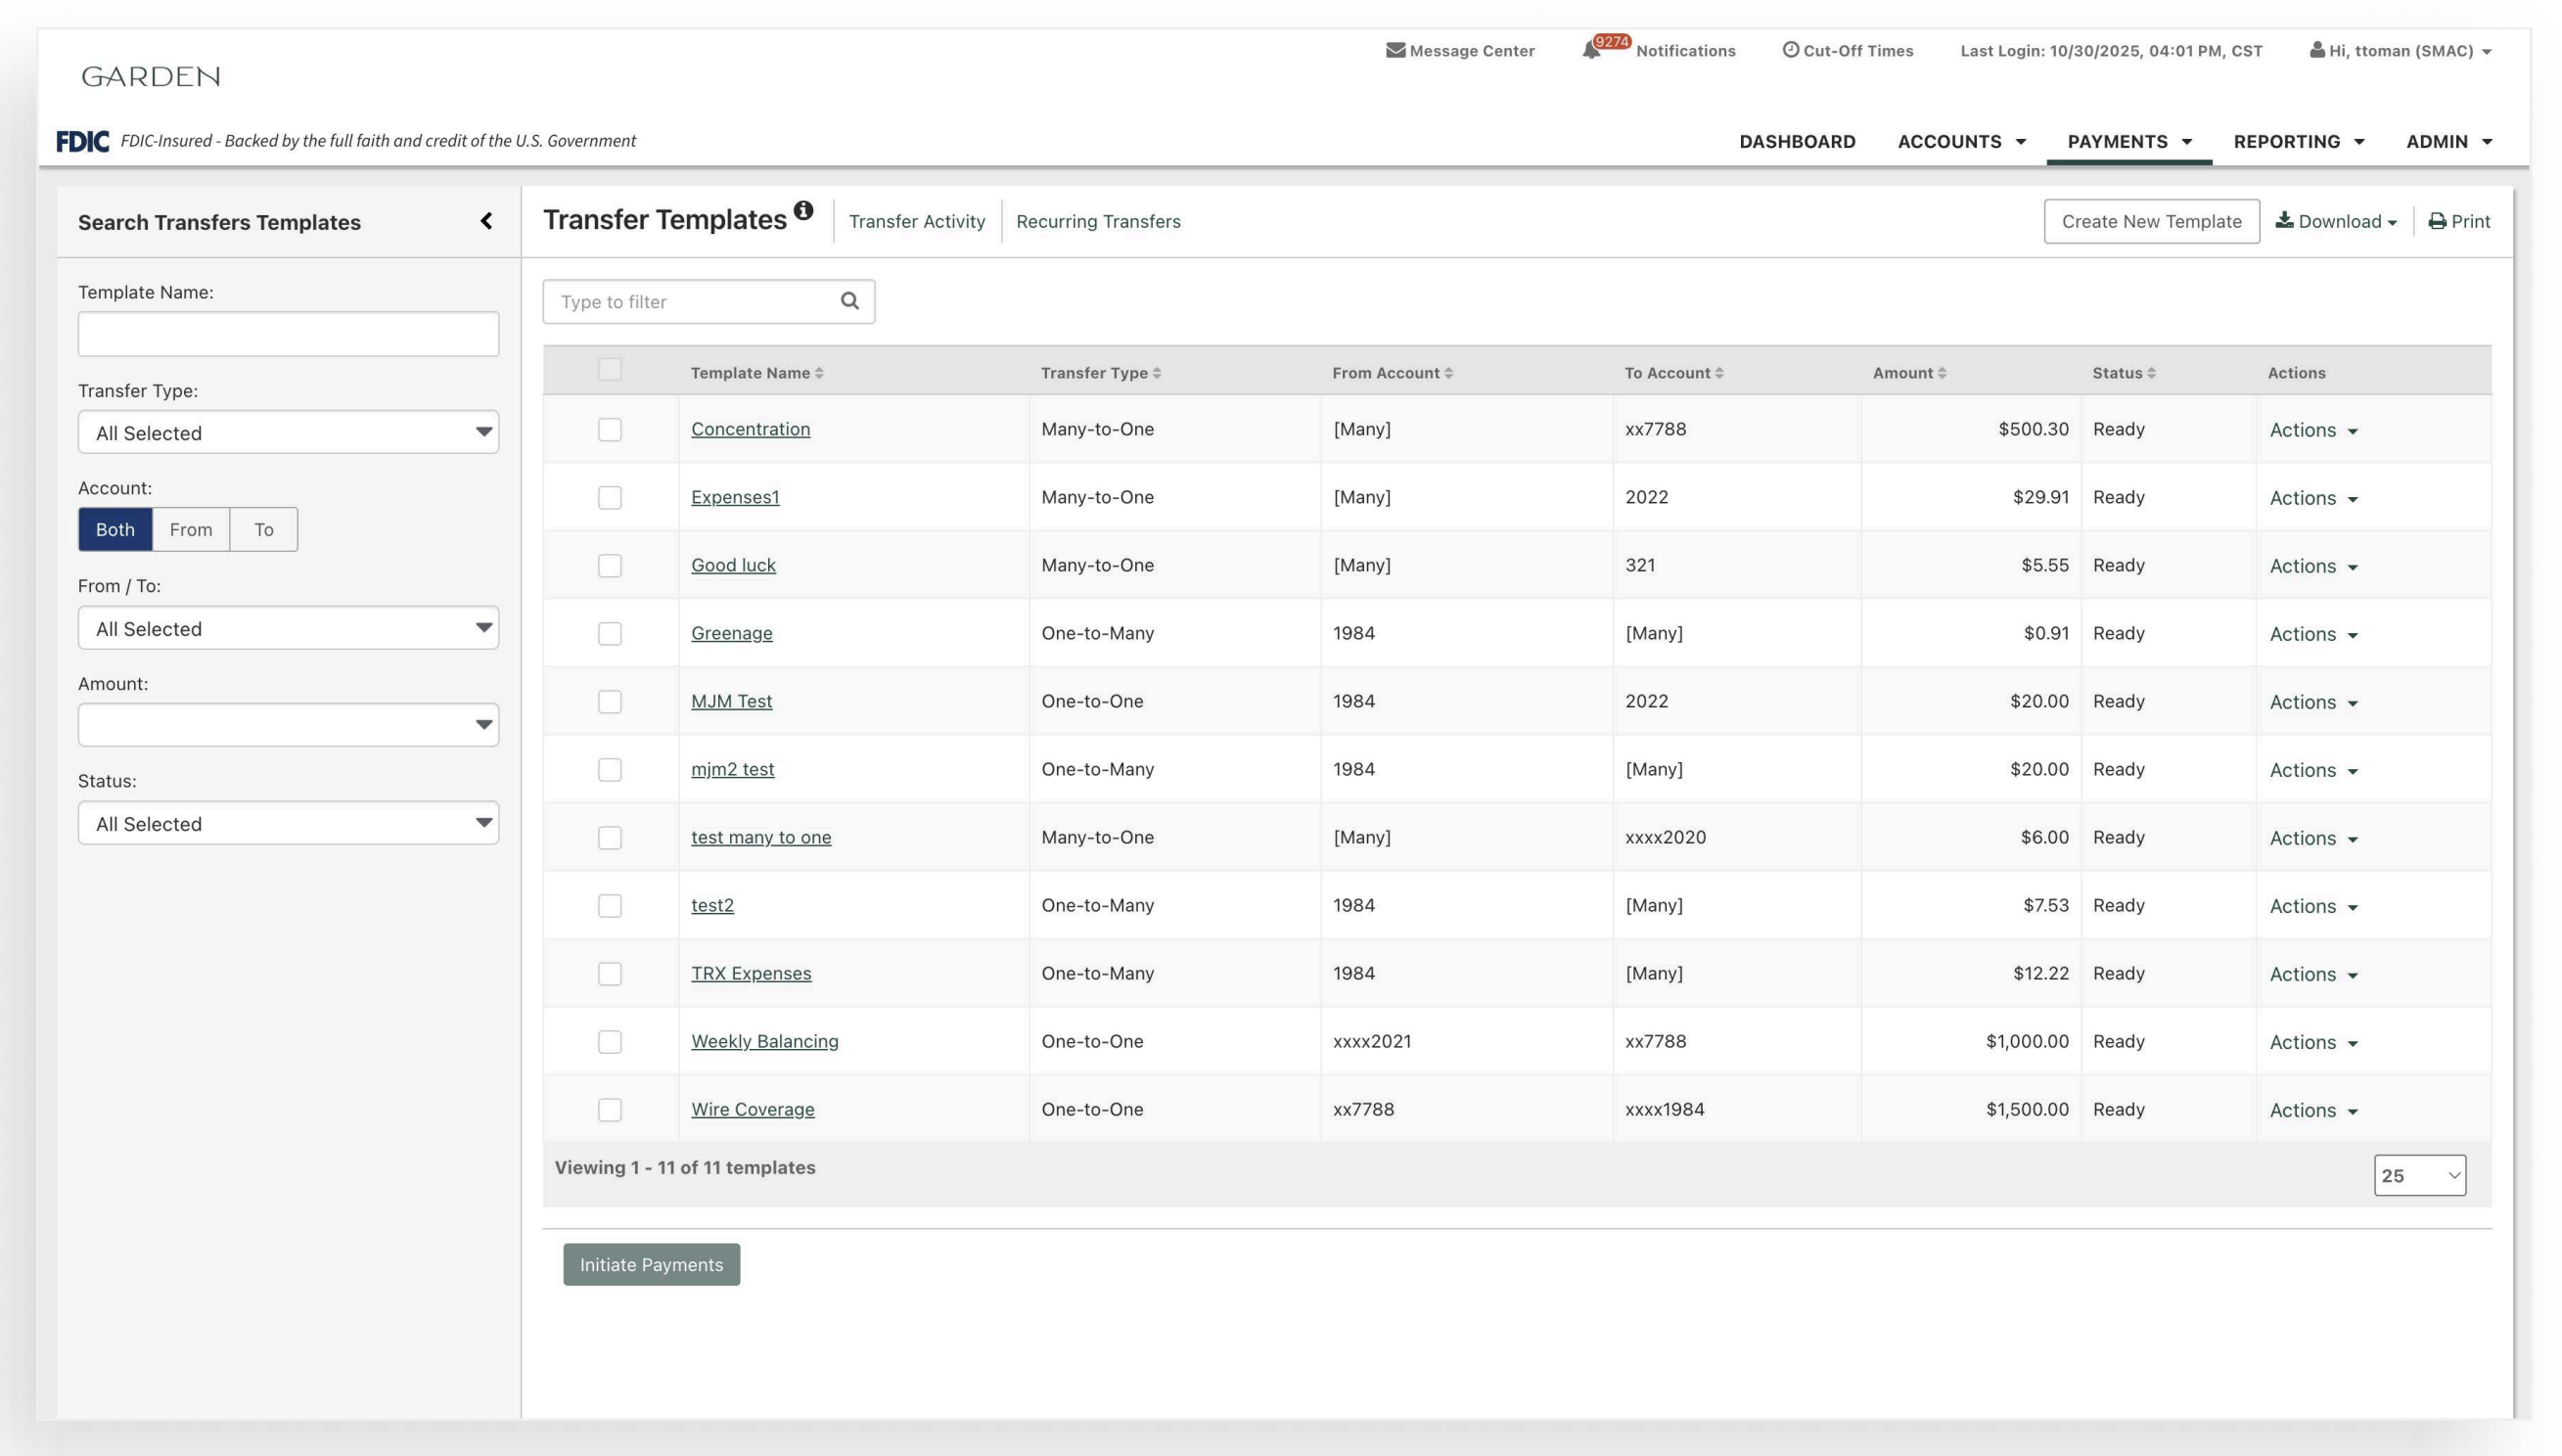Check the Concentration template checkbox
This screenshot has width=2562, height=1456.
tap(609, 429)
